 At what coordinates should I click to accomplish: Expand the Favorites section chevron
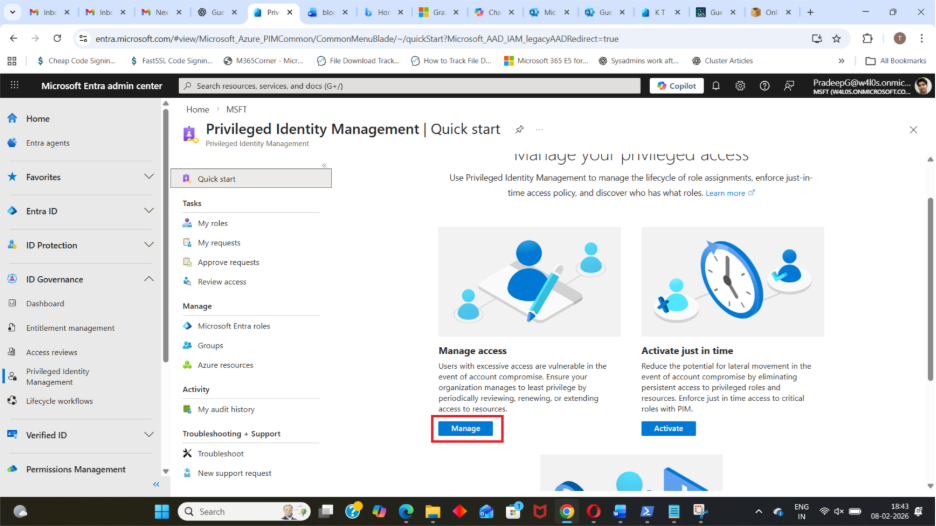(149, 177)
